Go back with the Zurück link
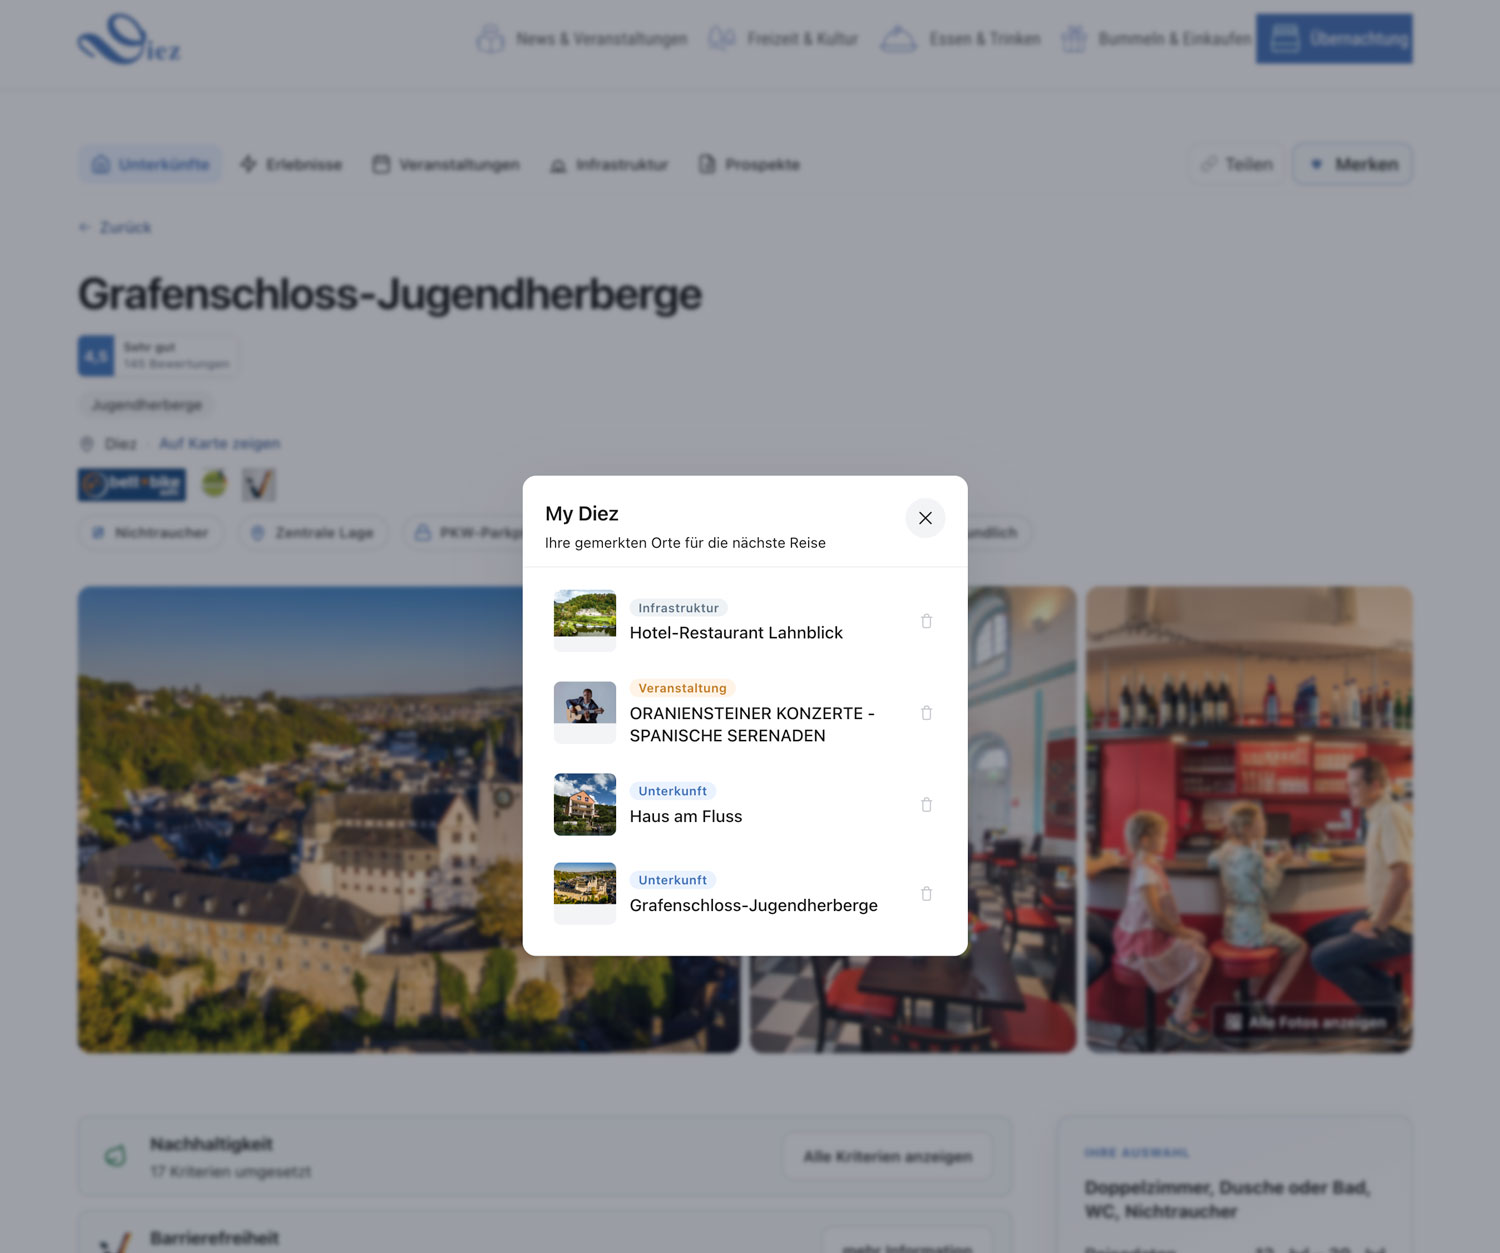This screenshot has width=1500, height=1253. 115,228
